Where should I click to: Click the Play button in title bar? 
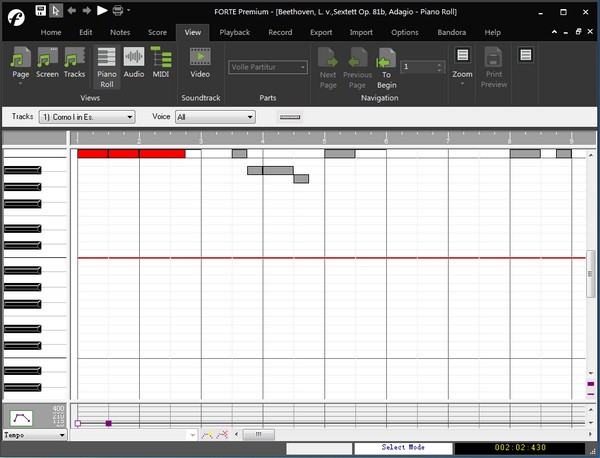click(102, 10)
